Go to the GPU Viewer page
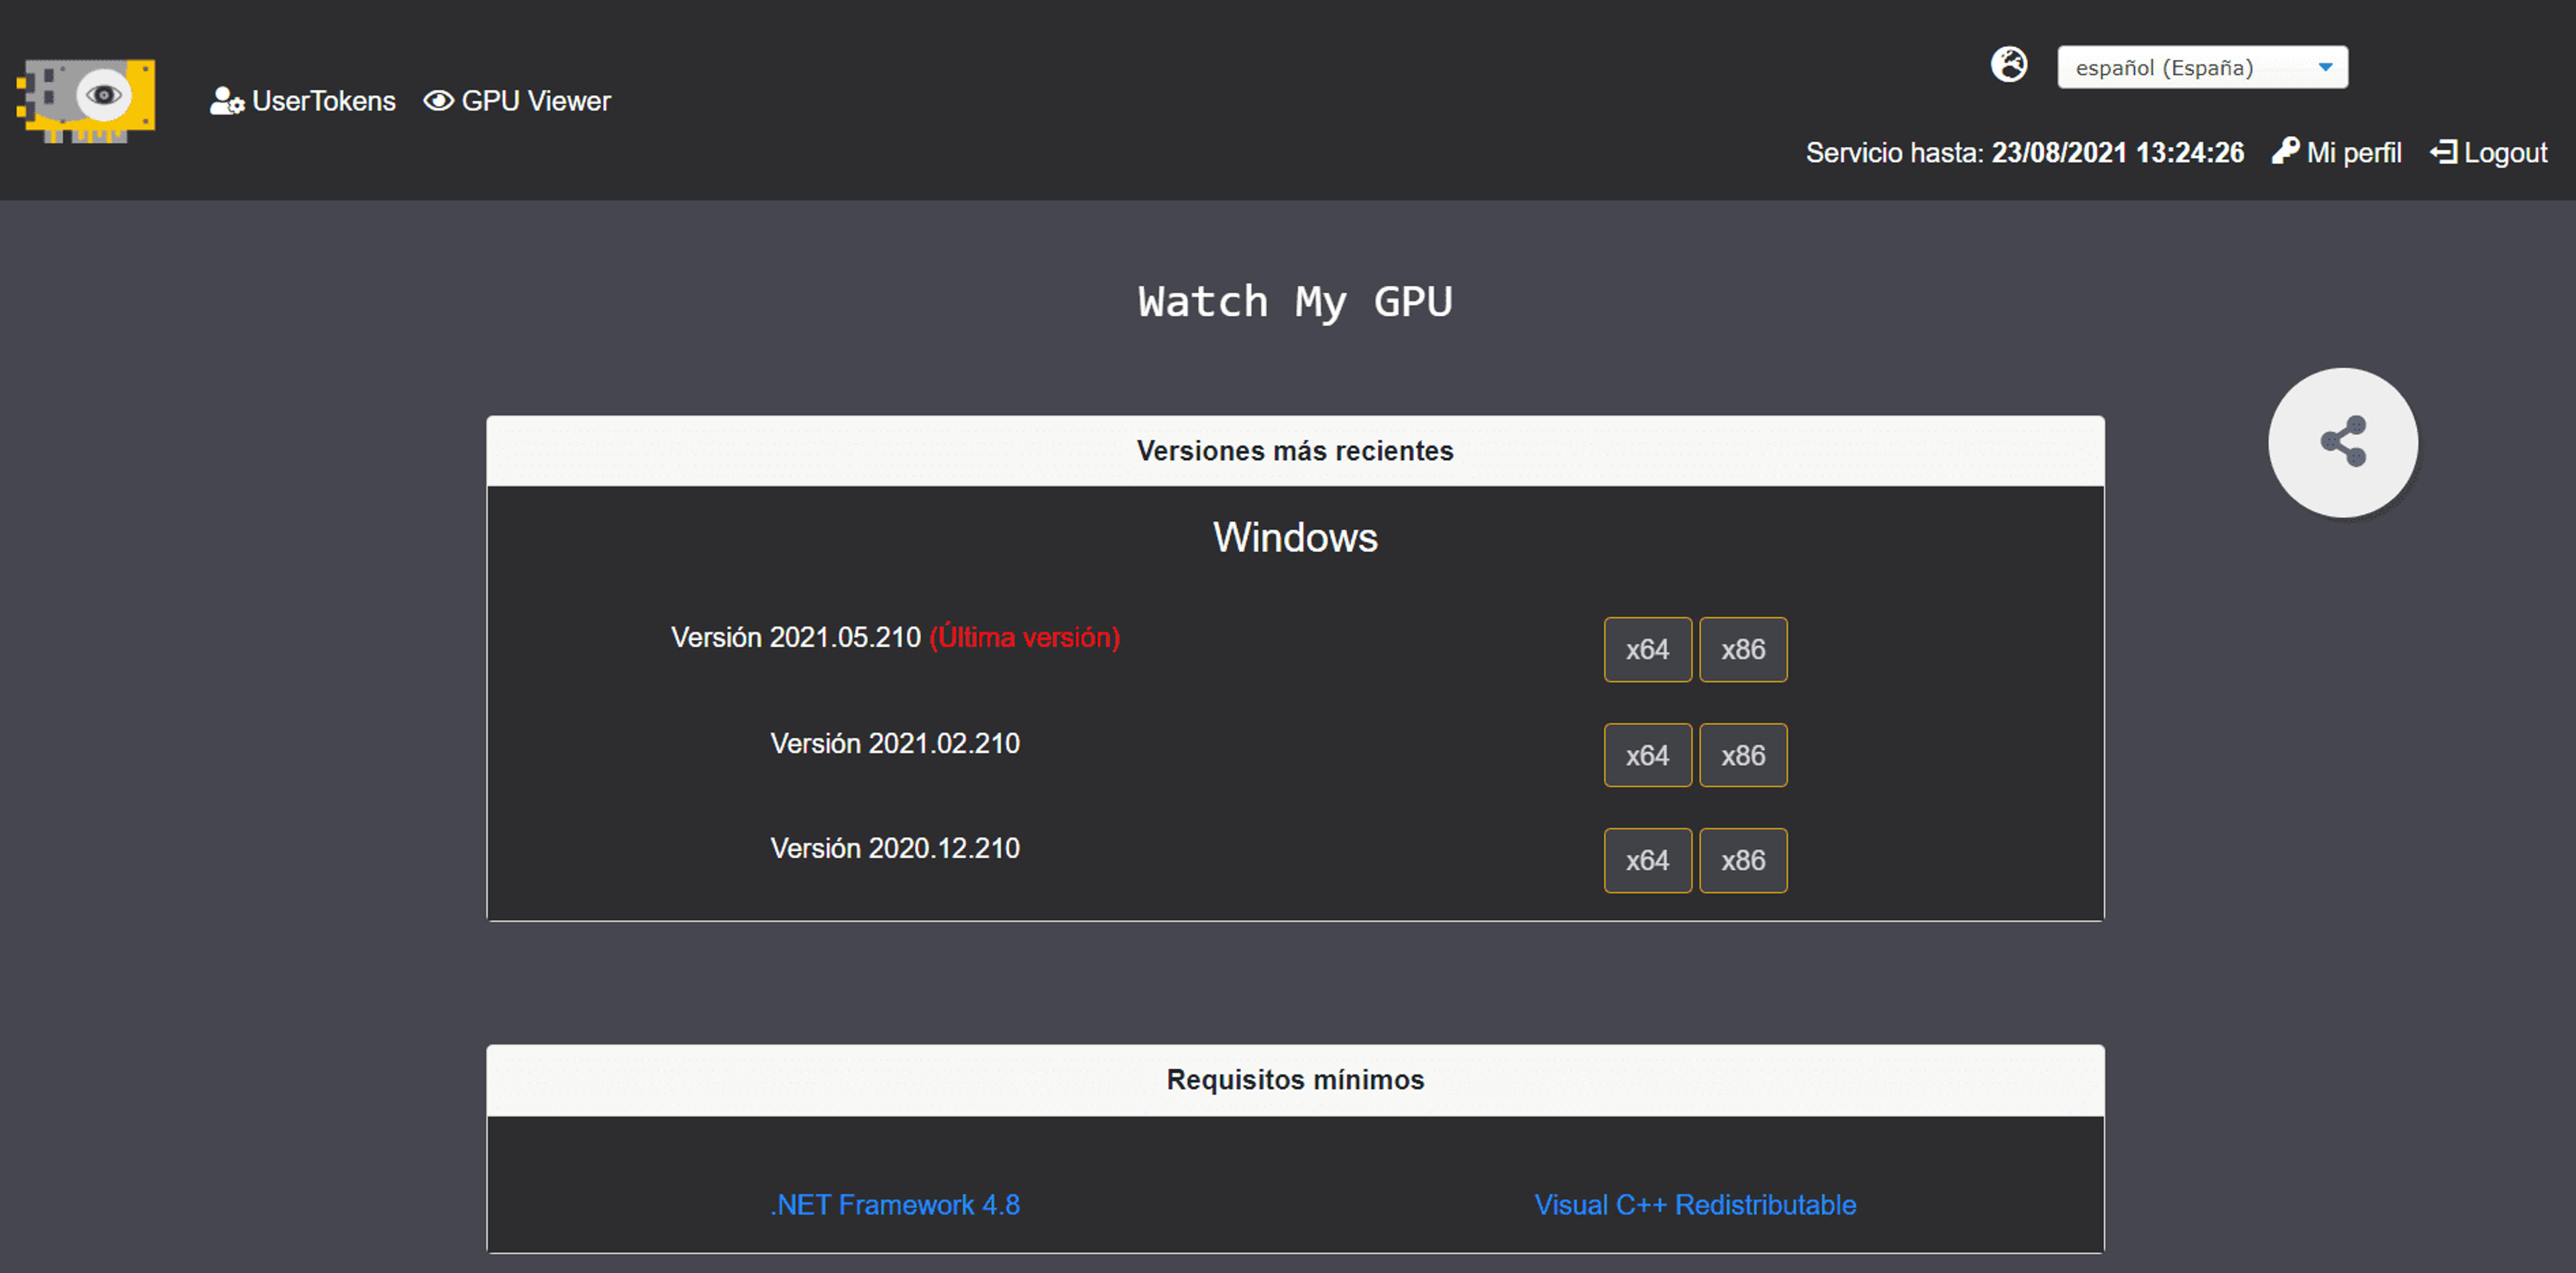The image size is (2576, 1273). (517, 101)
